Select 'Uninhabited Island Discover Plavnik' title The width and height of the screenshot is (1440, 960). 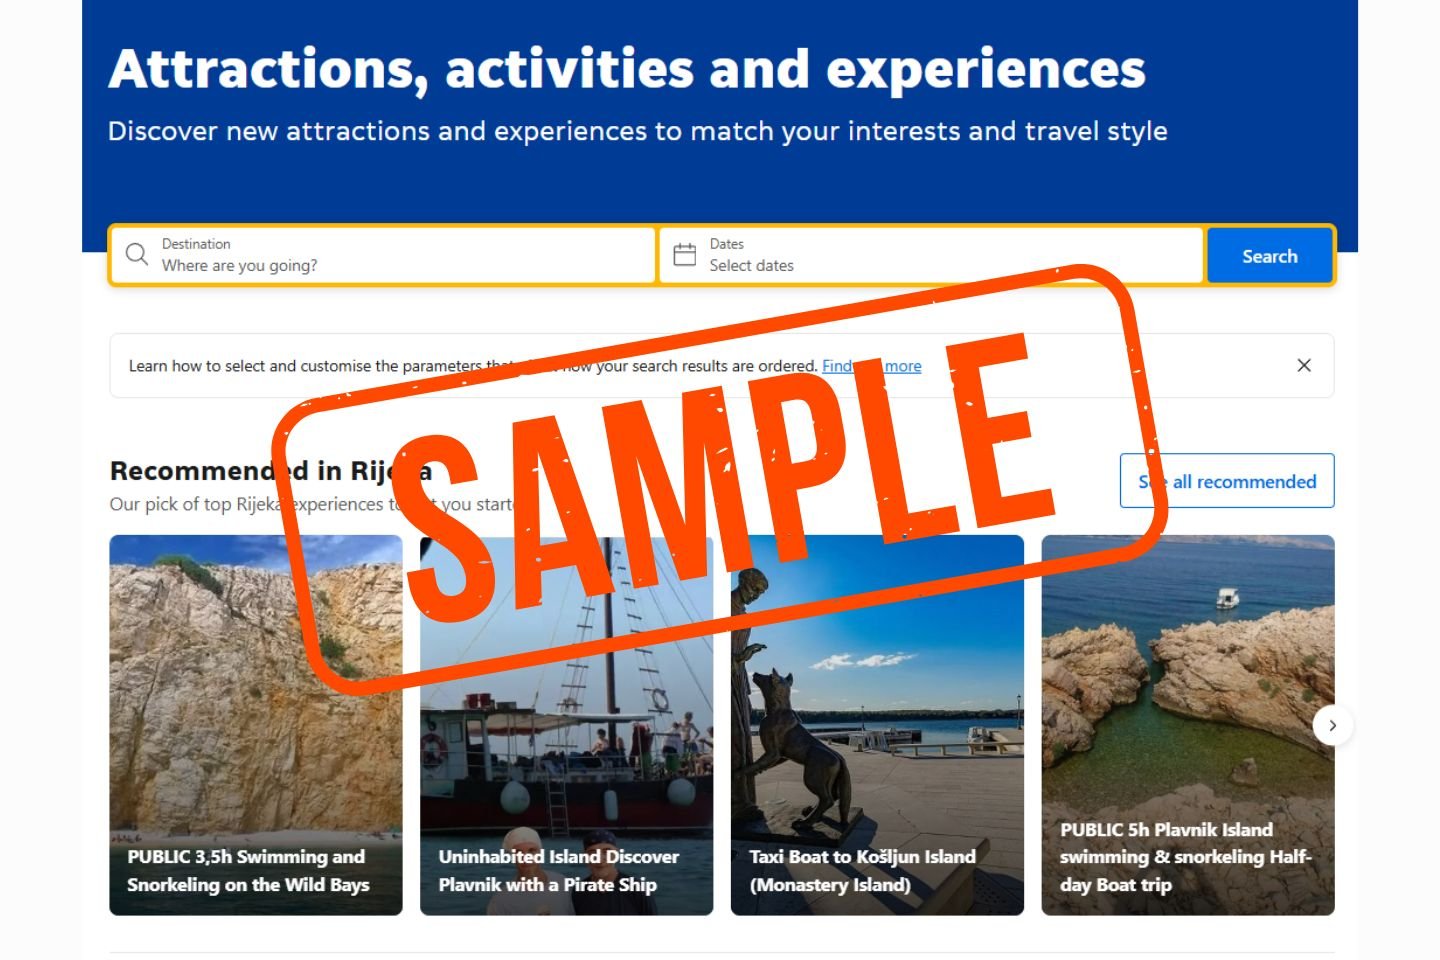tap(558, 870)
